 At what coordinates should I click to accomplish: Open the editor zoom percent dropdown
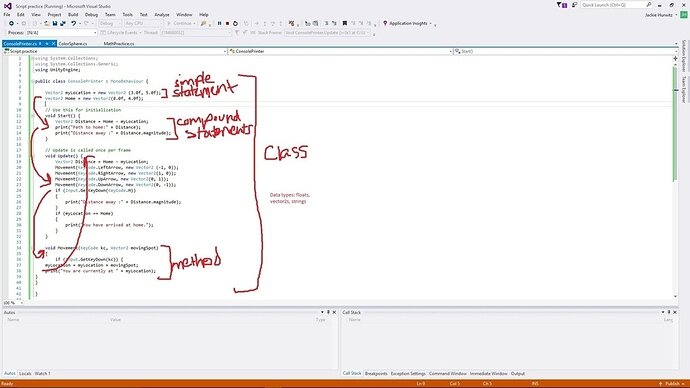(22, 303)
